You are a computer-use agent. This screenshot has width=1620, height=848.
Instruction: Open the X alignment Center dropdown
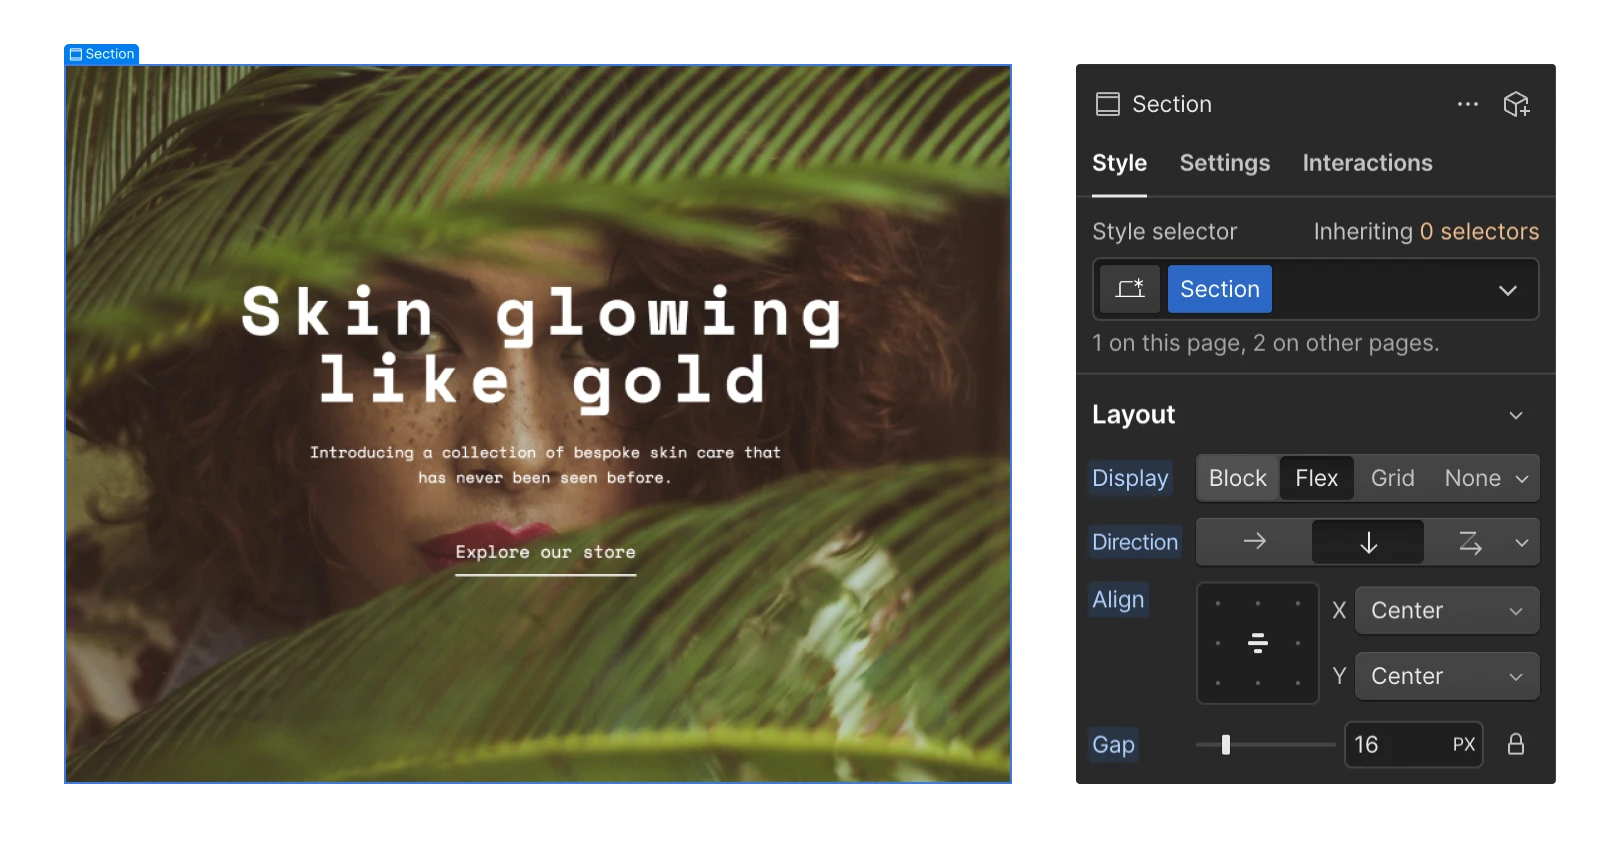pos(1446,610)
